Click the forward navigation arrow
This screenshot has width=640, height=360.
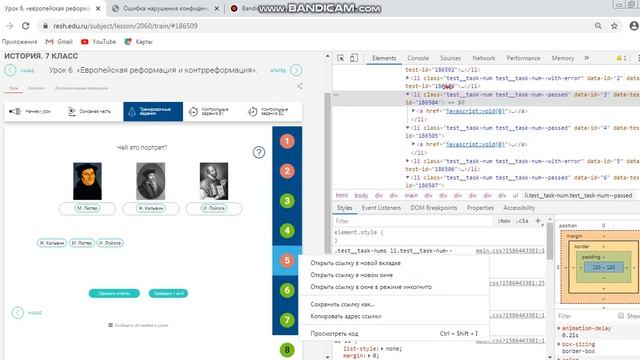[x=9, y=26]
